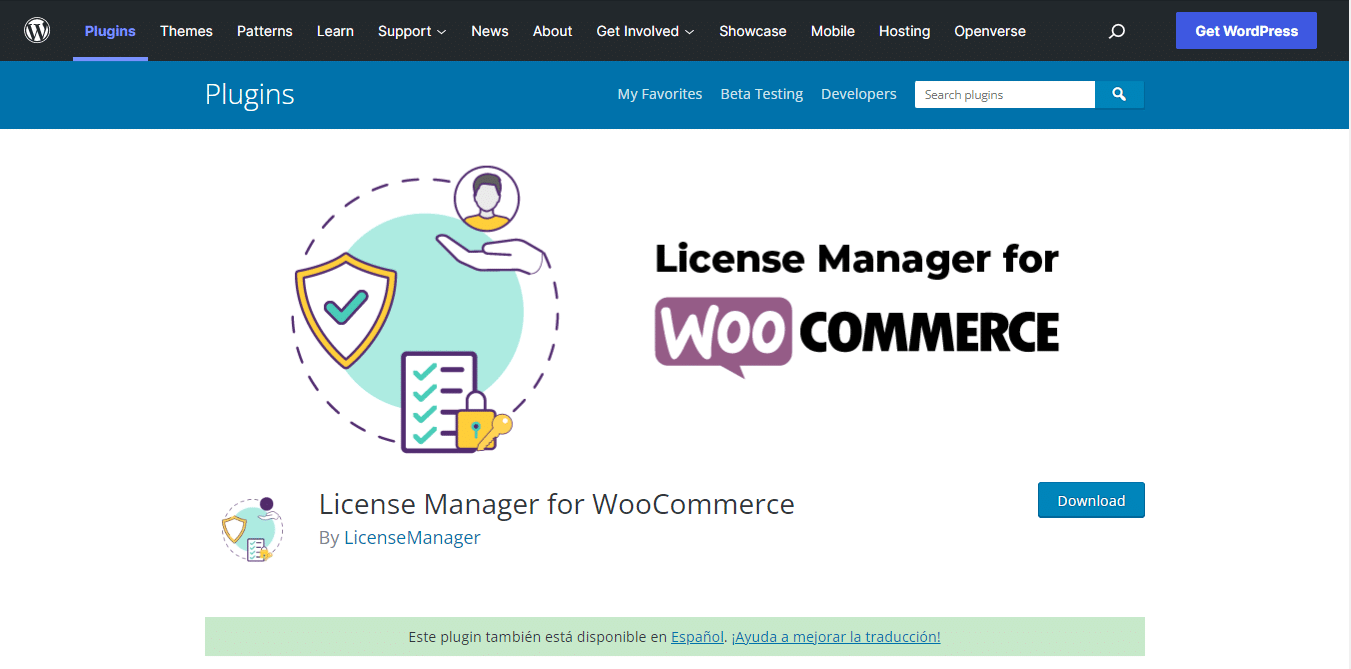Click the Download button
Image resolution: width=1351 pixels, height=669 pixels.
pyautogui.click(x=1091, y=500)
